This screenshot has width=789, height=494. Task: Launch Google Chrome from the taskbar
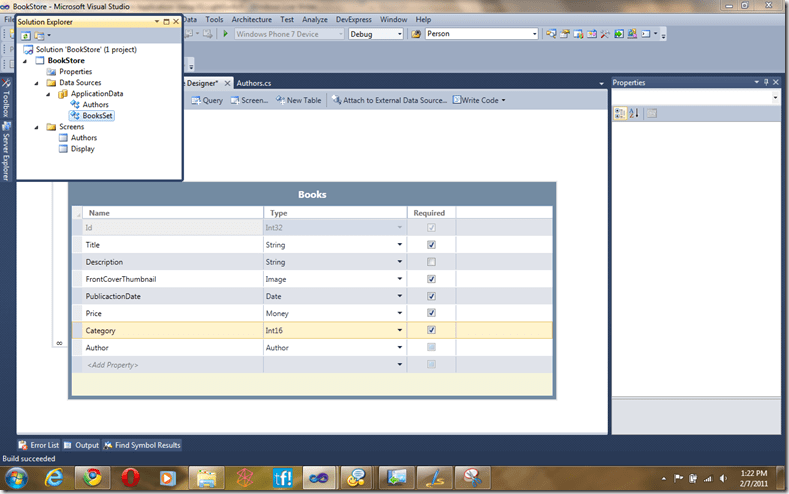pos(92,477)
